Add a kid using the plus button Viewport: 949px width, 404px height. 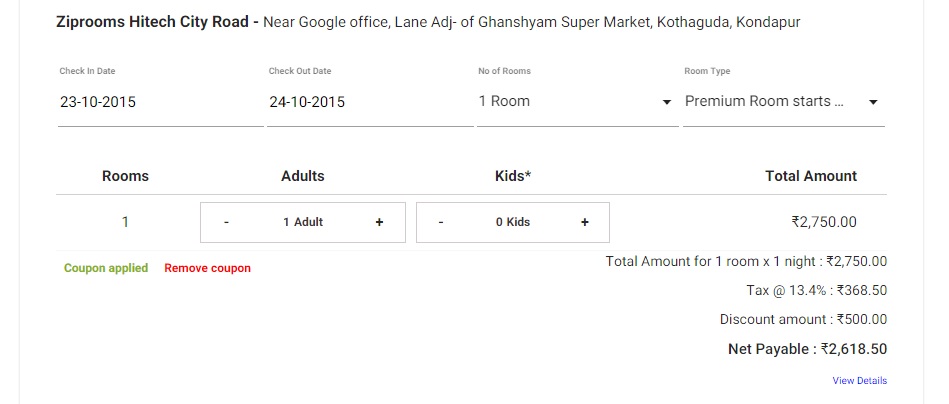pos(584,222)
